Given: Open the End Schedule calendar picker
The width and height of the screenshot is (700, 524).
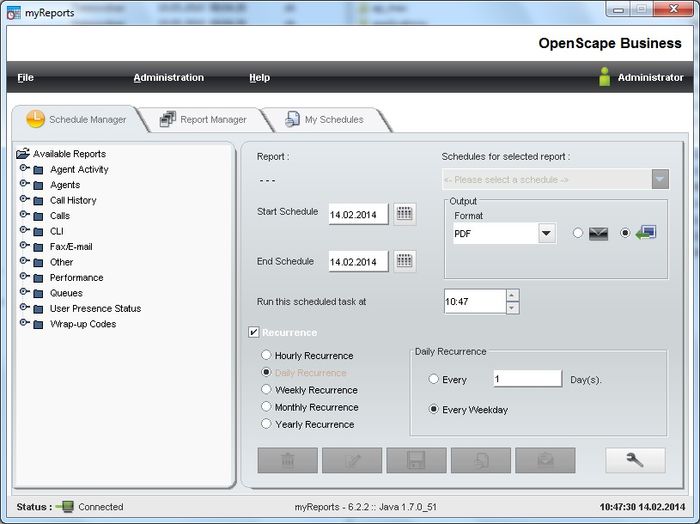Looking at the screenshot, I should [x=404, y=261].
